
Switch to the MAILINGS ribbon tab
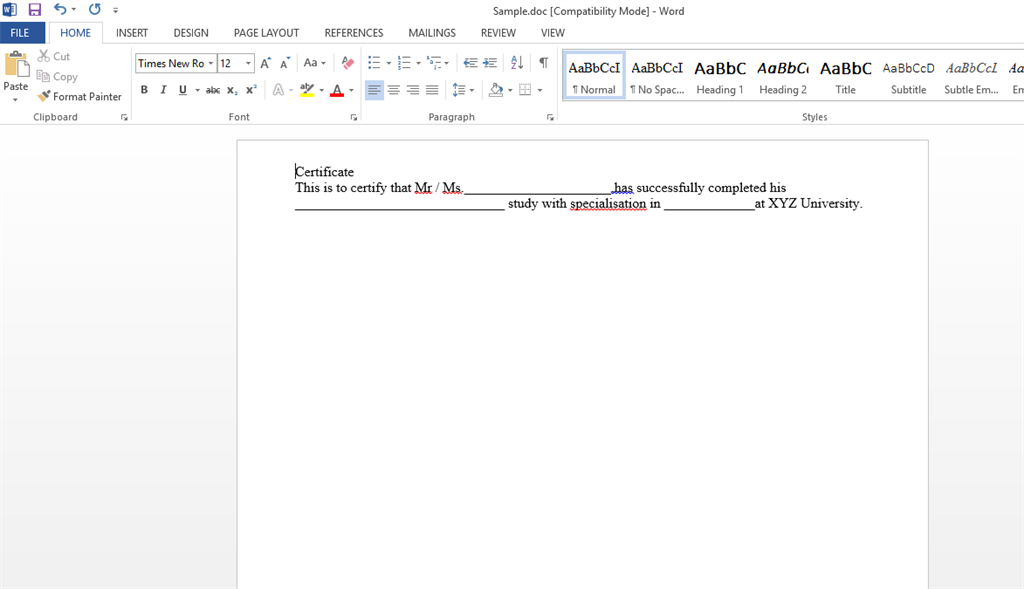click(x=431, y=32)
